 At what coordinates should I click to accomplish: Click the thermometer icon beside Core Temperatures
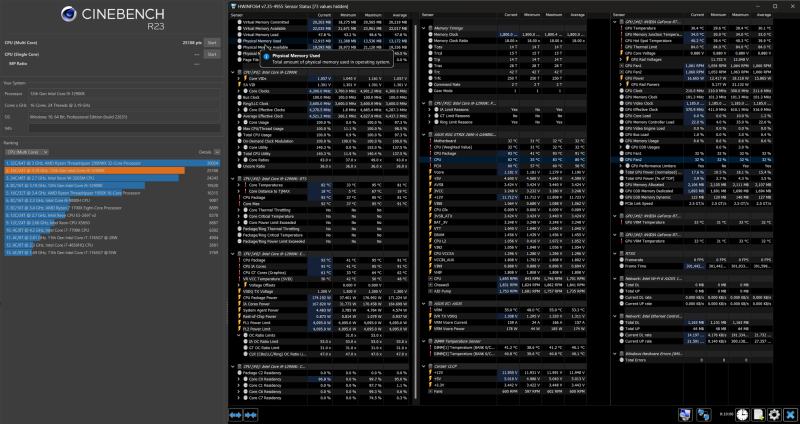point(245,185)
